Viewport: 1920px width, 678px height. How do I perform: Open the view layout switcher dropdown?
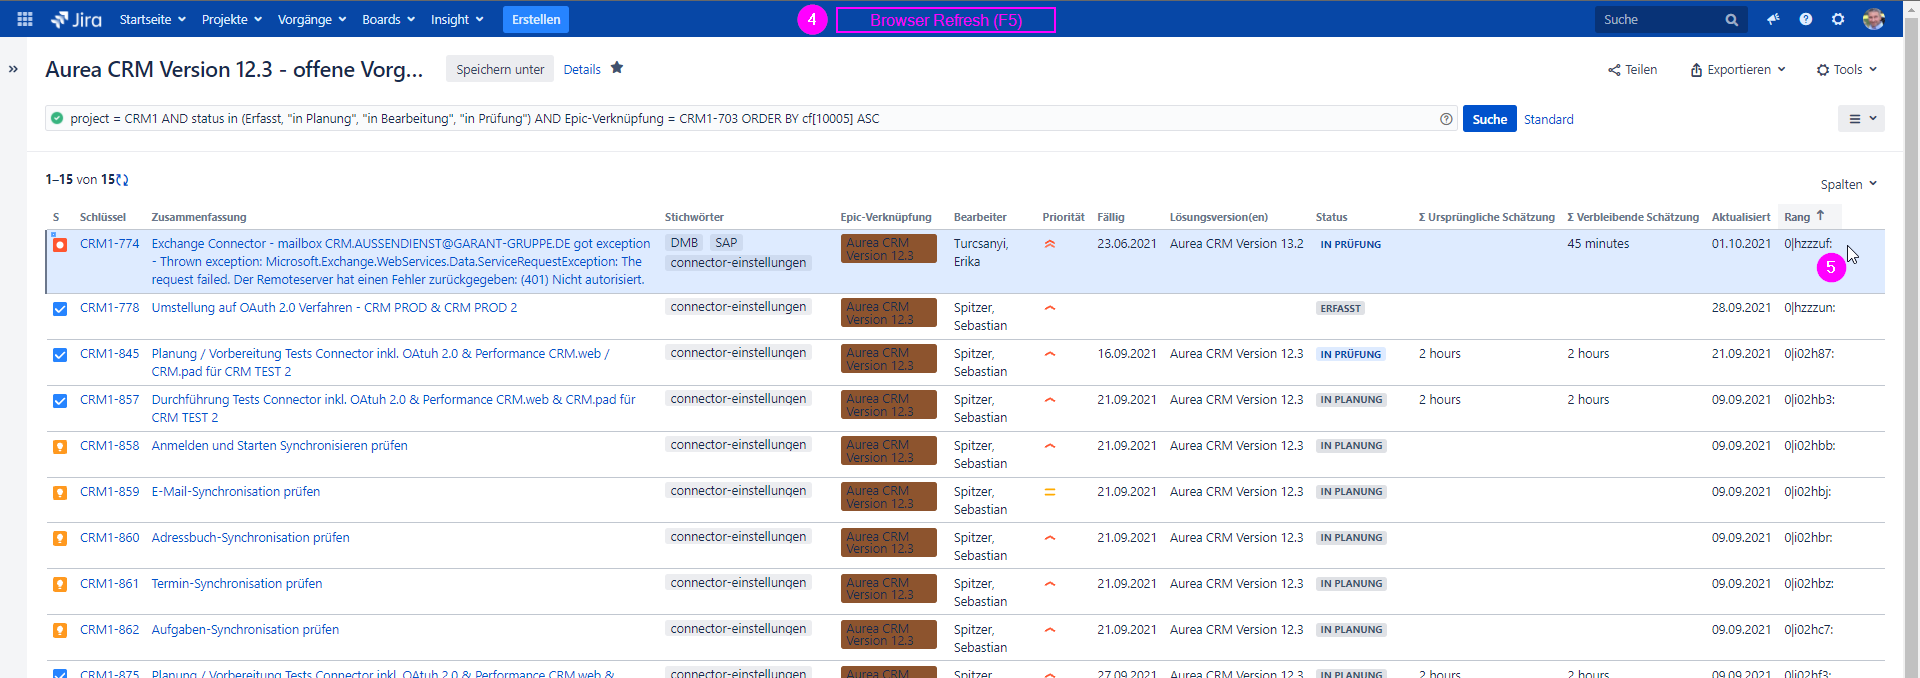1861,119
